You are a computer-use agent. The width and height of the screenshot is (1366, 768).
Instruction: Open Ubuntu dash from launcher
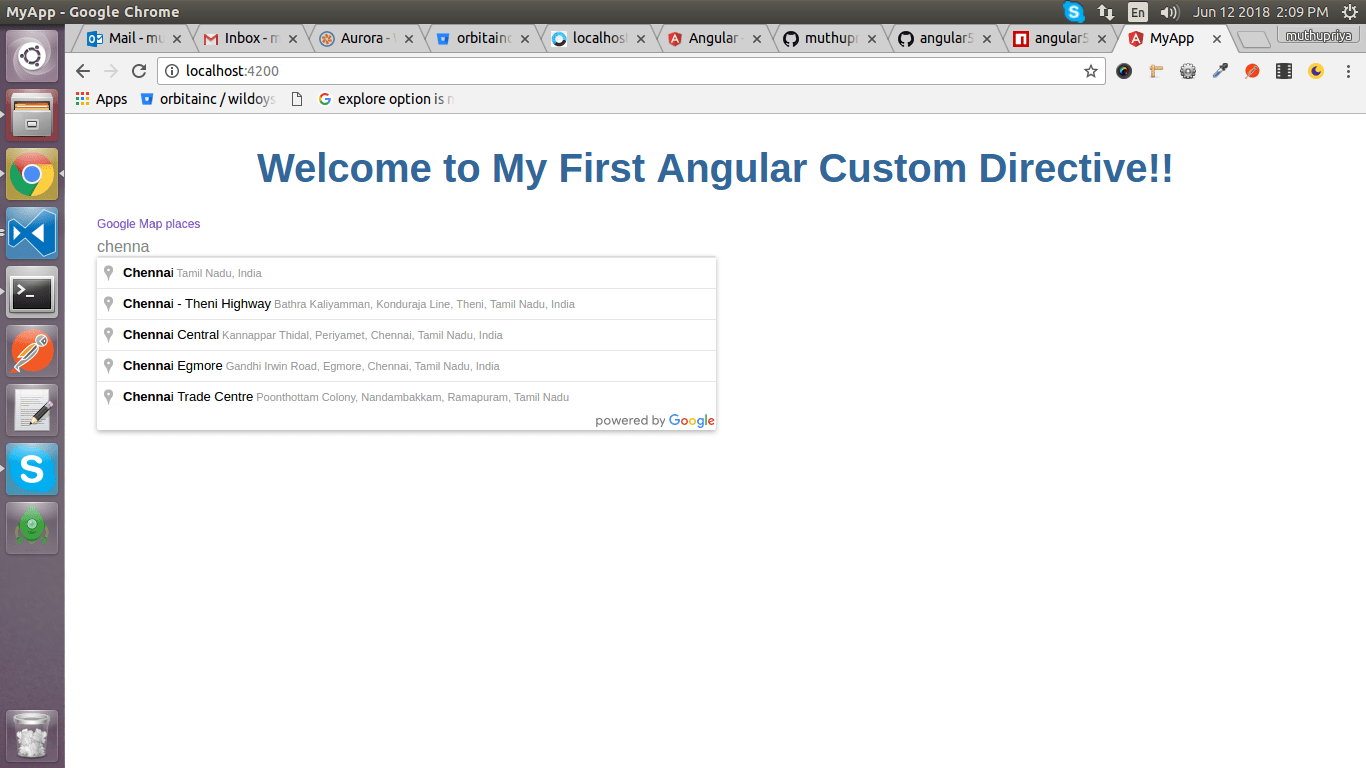pyautogui.click(x=32, y=57)
